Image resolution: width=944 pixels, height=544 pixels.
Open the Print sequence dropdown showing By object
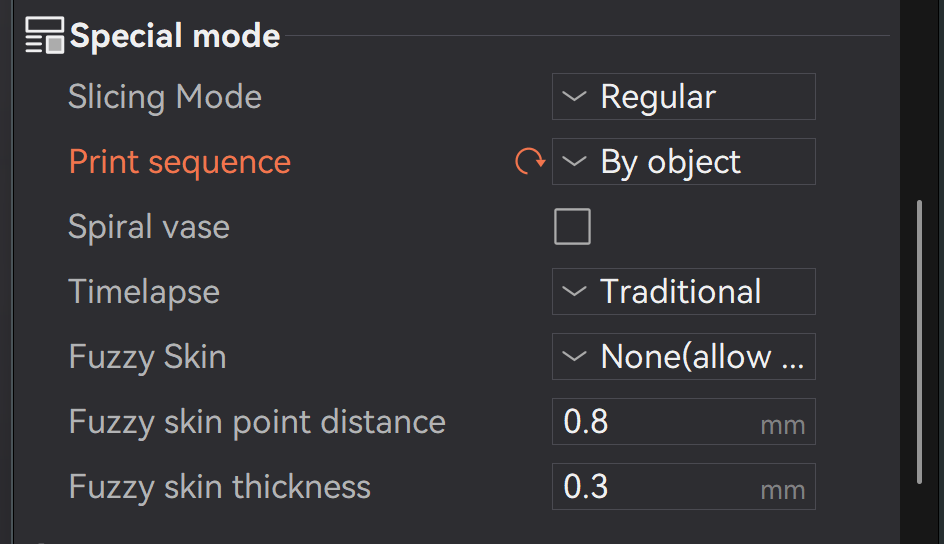[x=683, y=161]
